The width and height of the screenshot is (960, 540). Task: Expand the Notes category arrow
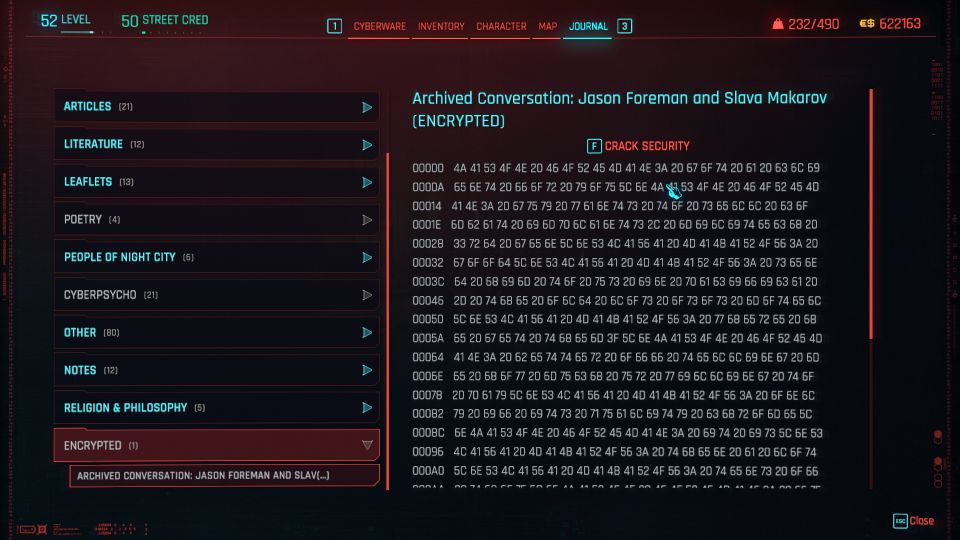pos(367,370)
